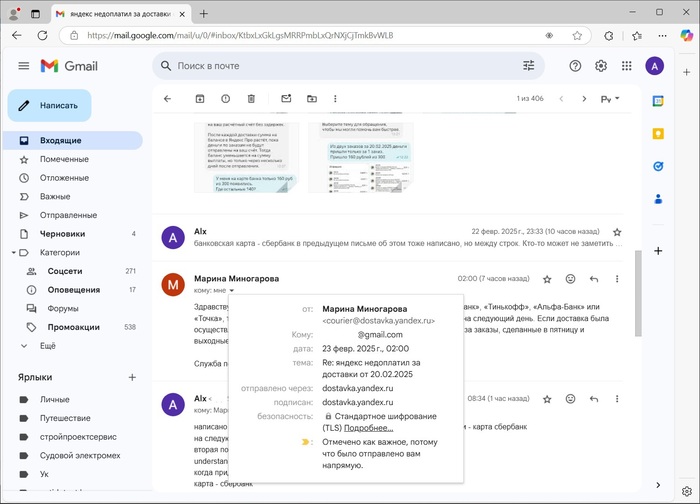Toggle star on Марина Миногарова's message
The height and width of the screenshot is (504, 700).
[547, 279]
